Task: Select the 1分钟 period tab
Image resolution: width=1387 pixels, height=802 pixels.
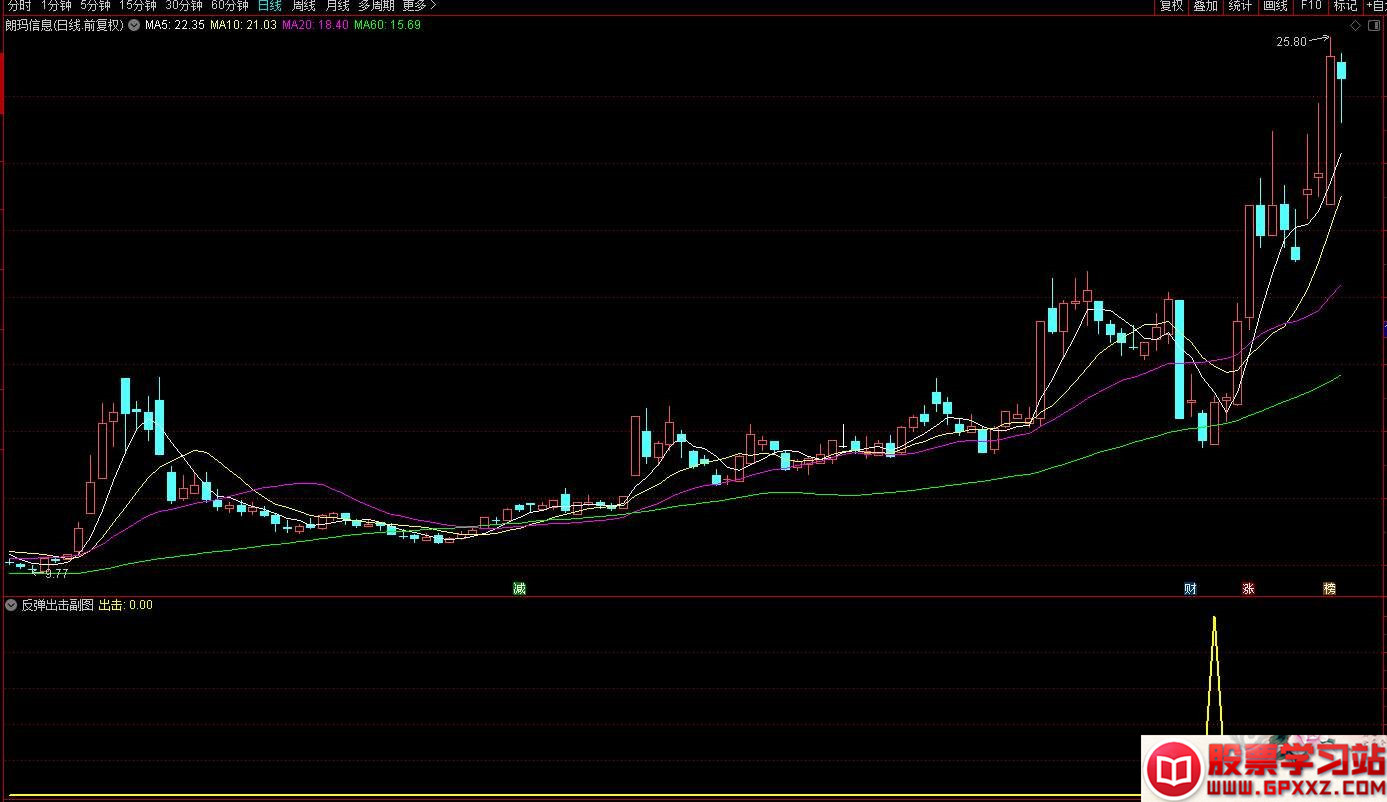Action: (x=56, y=6)
